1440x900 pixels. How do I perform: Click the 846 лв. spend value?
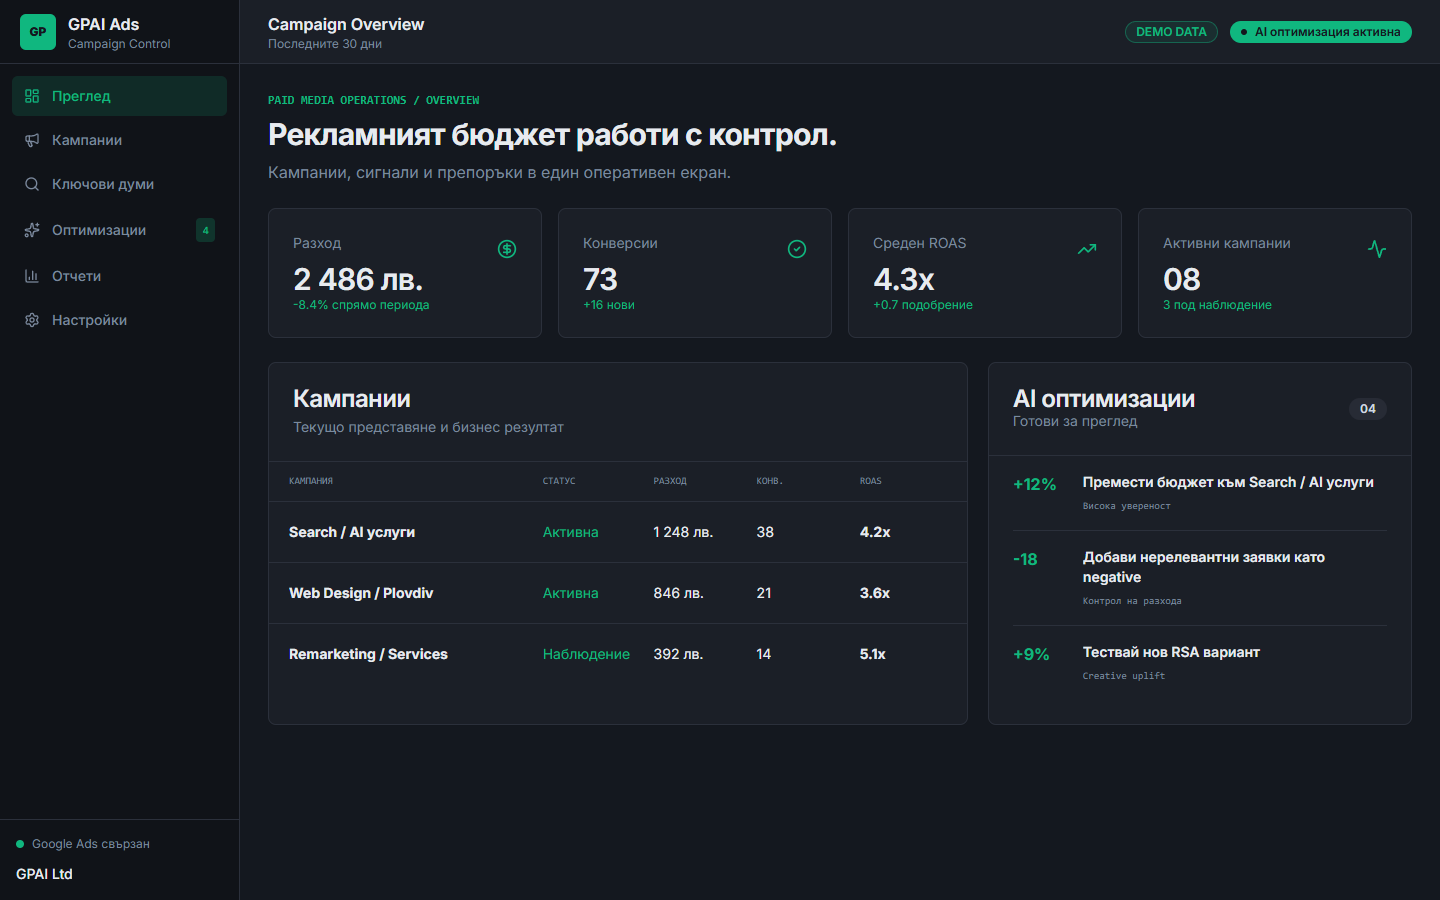pyautogui.click(x=679, y=593)
